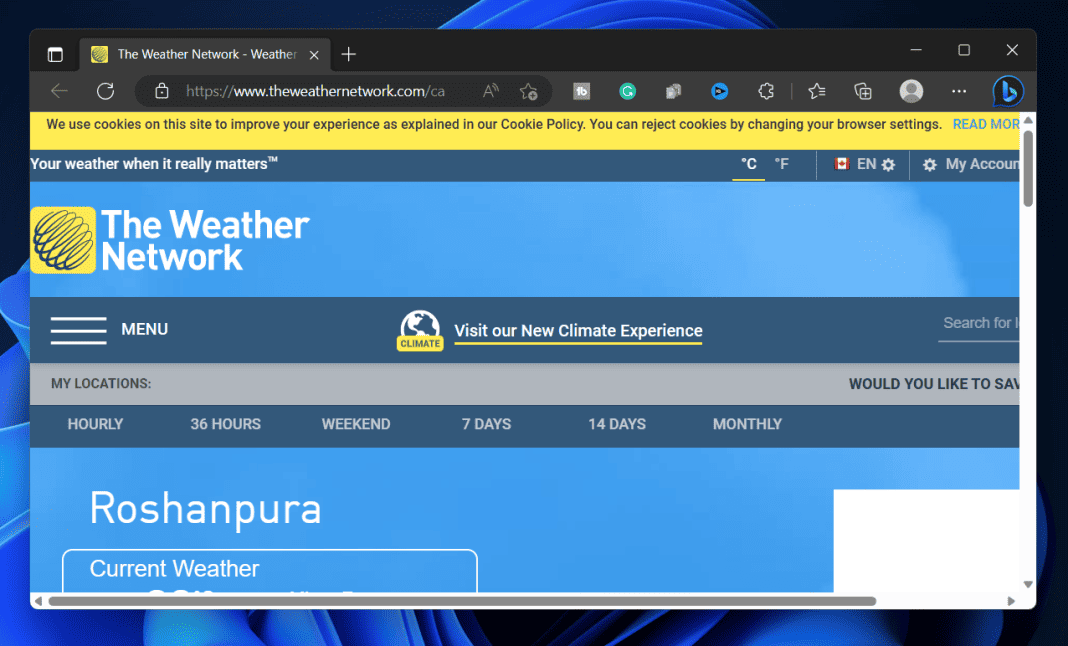Open the browser Extensions menu
The image size is (1068, 646).
tap(766, 91)
